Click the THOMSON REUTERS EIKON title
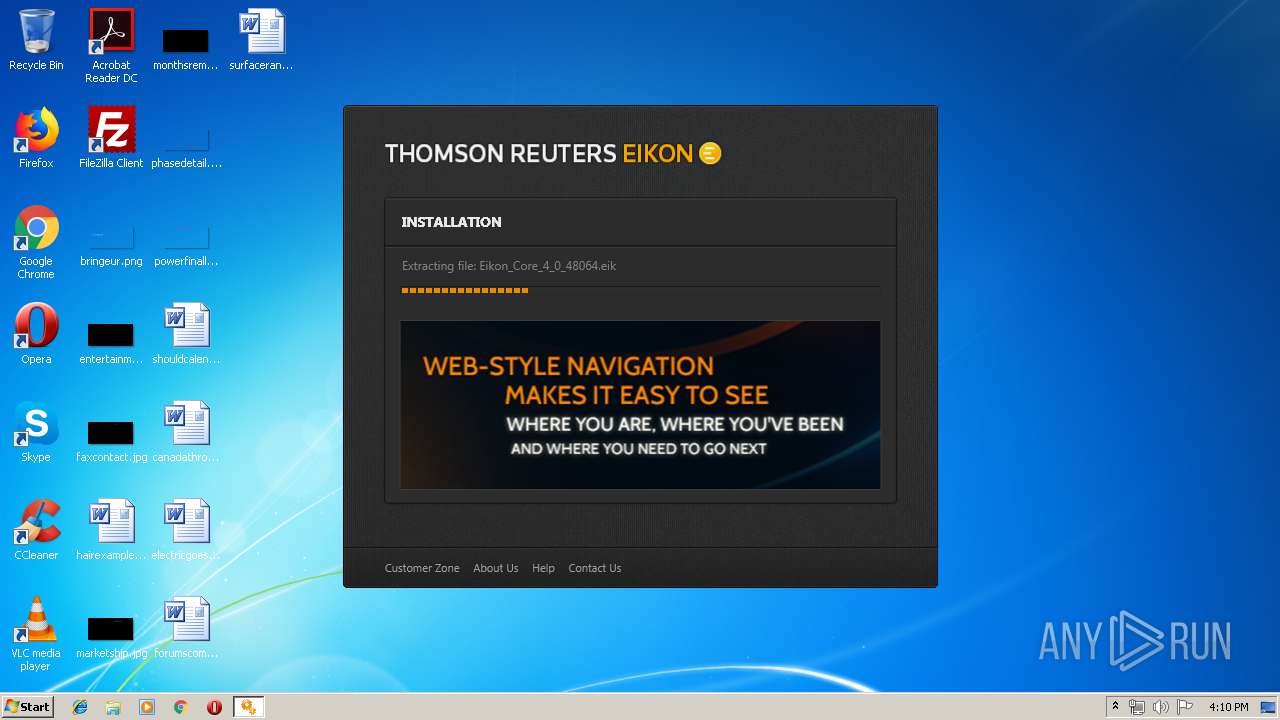 click(553, 153)
